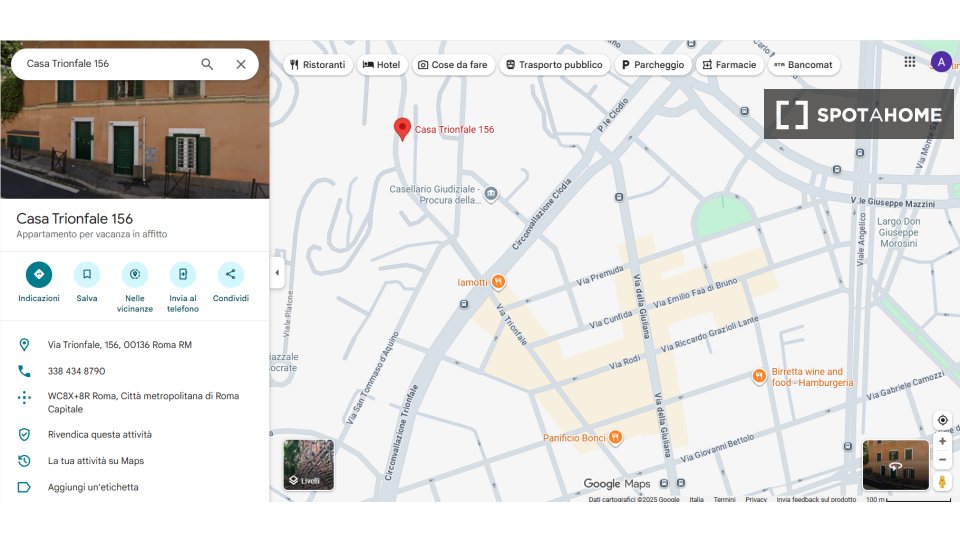Clear search with the X icon
960x540 pixels.
coord(241,64)
